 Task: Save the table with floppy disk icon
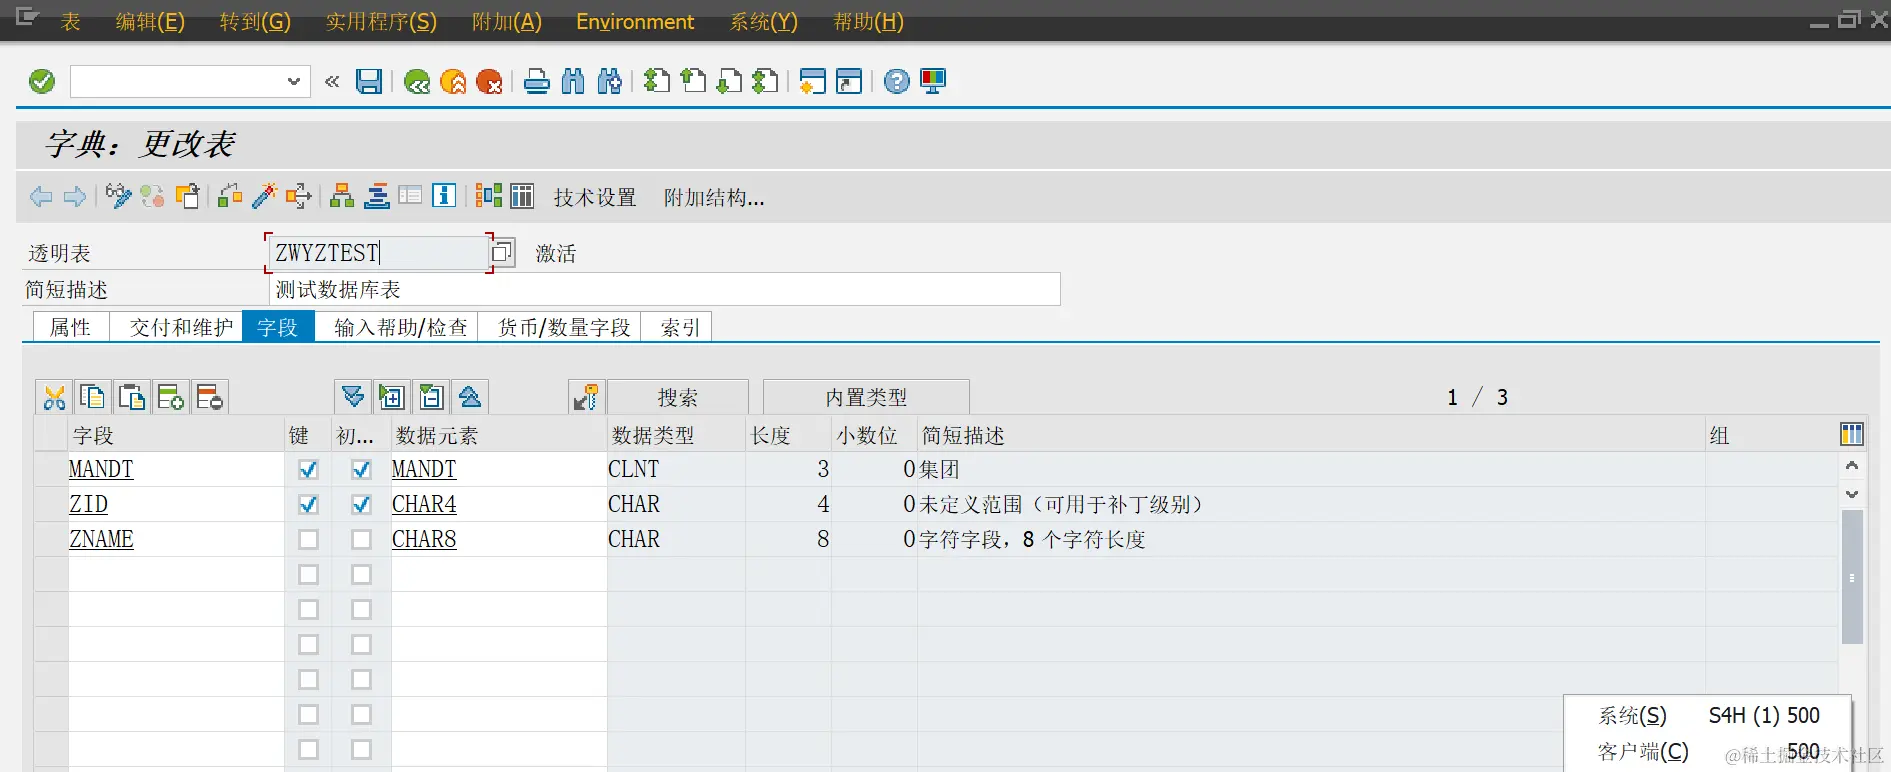[x=369, y=81]
